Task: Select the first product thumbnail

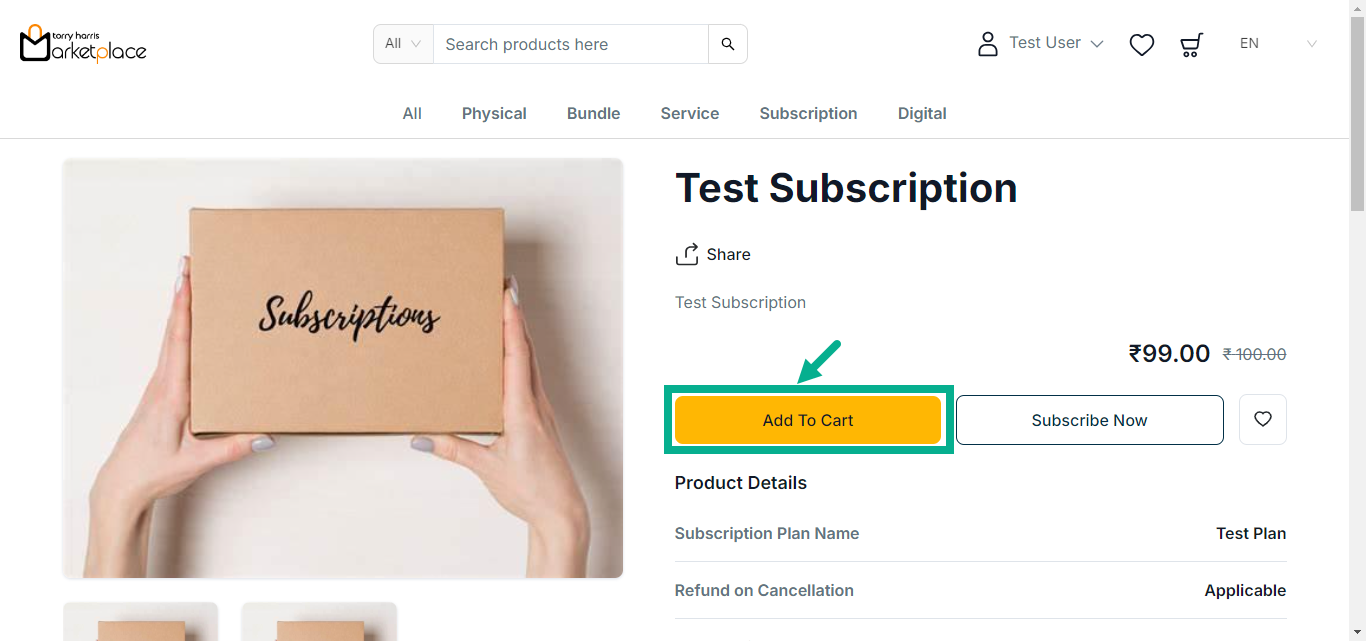Action: (141, 622)
